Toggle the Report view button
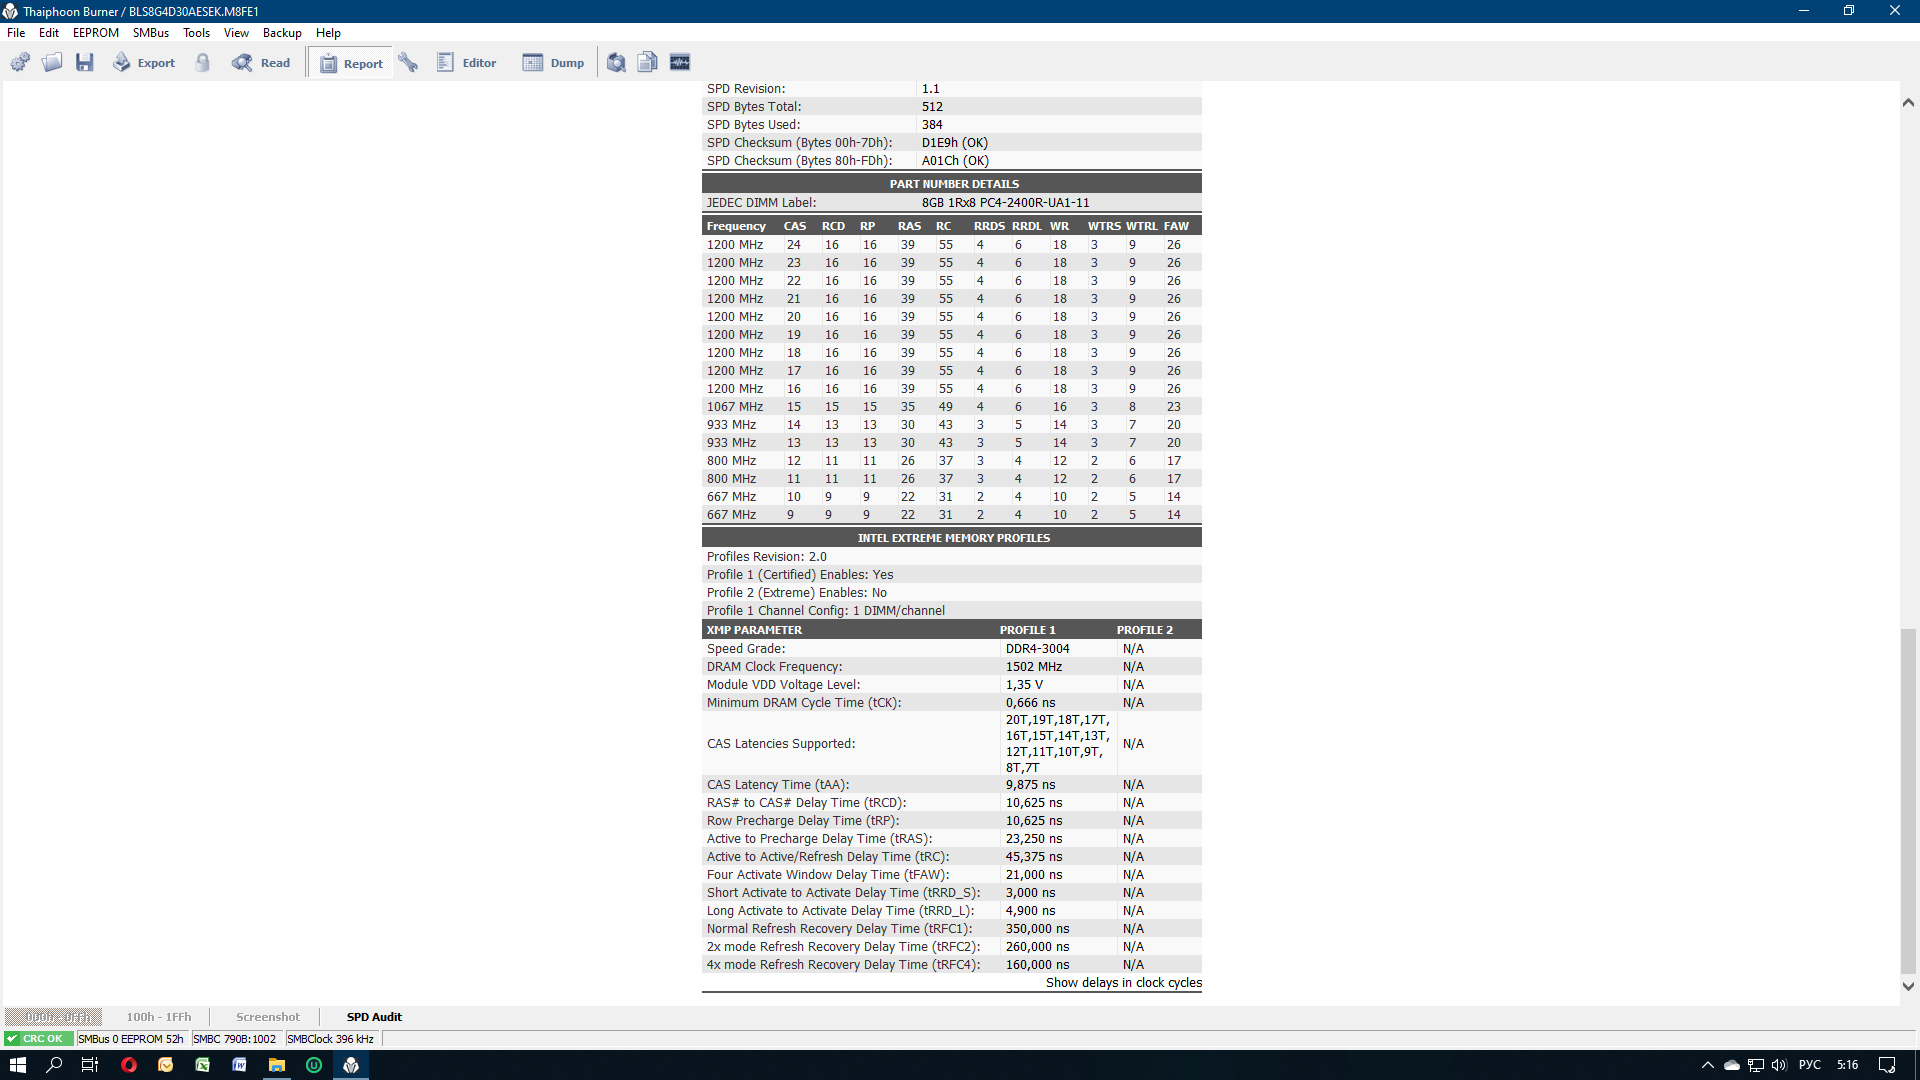This screenshot has height=1080, width=1920. tap(351, 63)
